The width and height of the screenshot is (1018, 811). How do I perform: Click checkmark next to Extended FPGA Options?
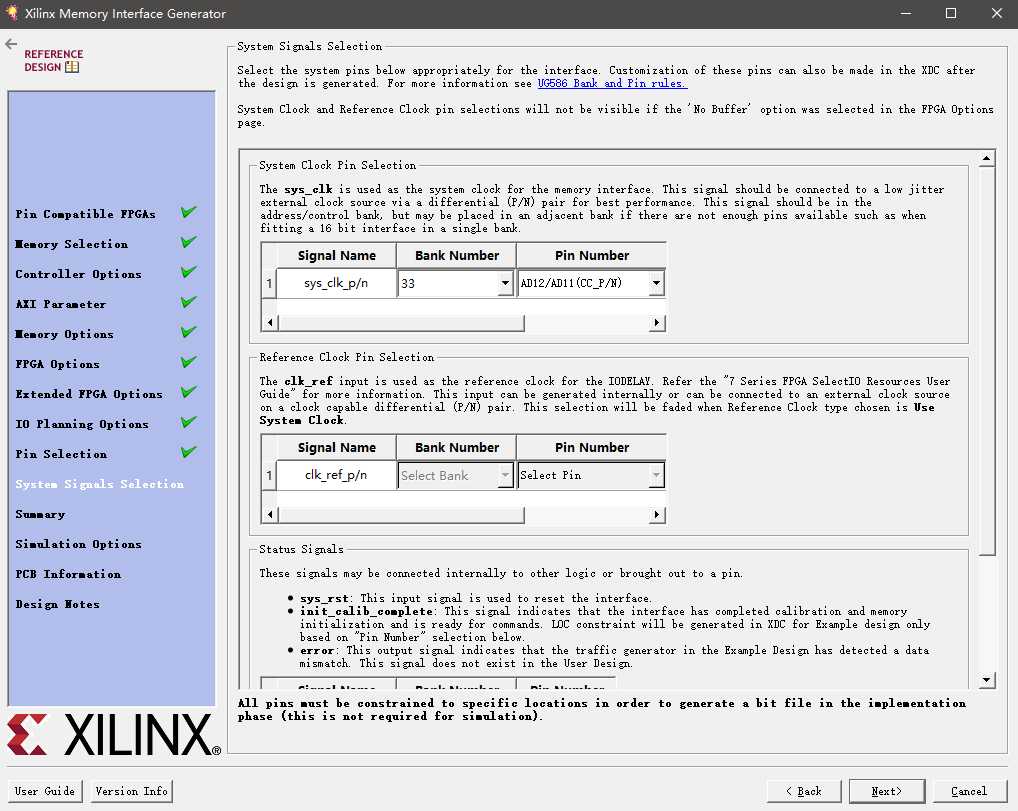click(188, 392)
